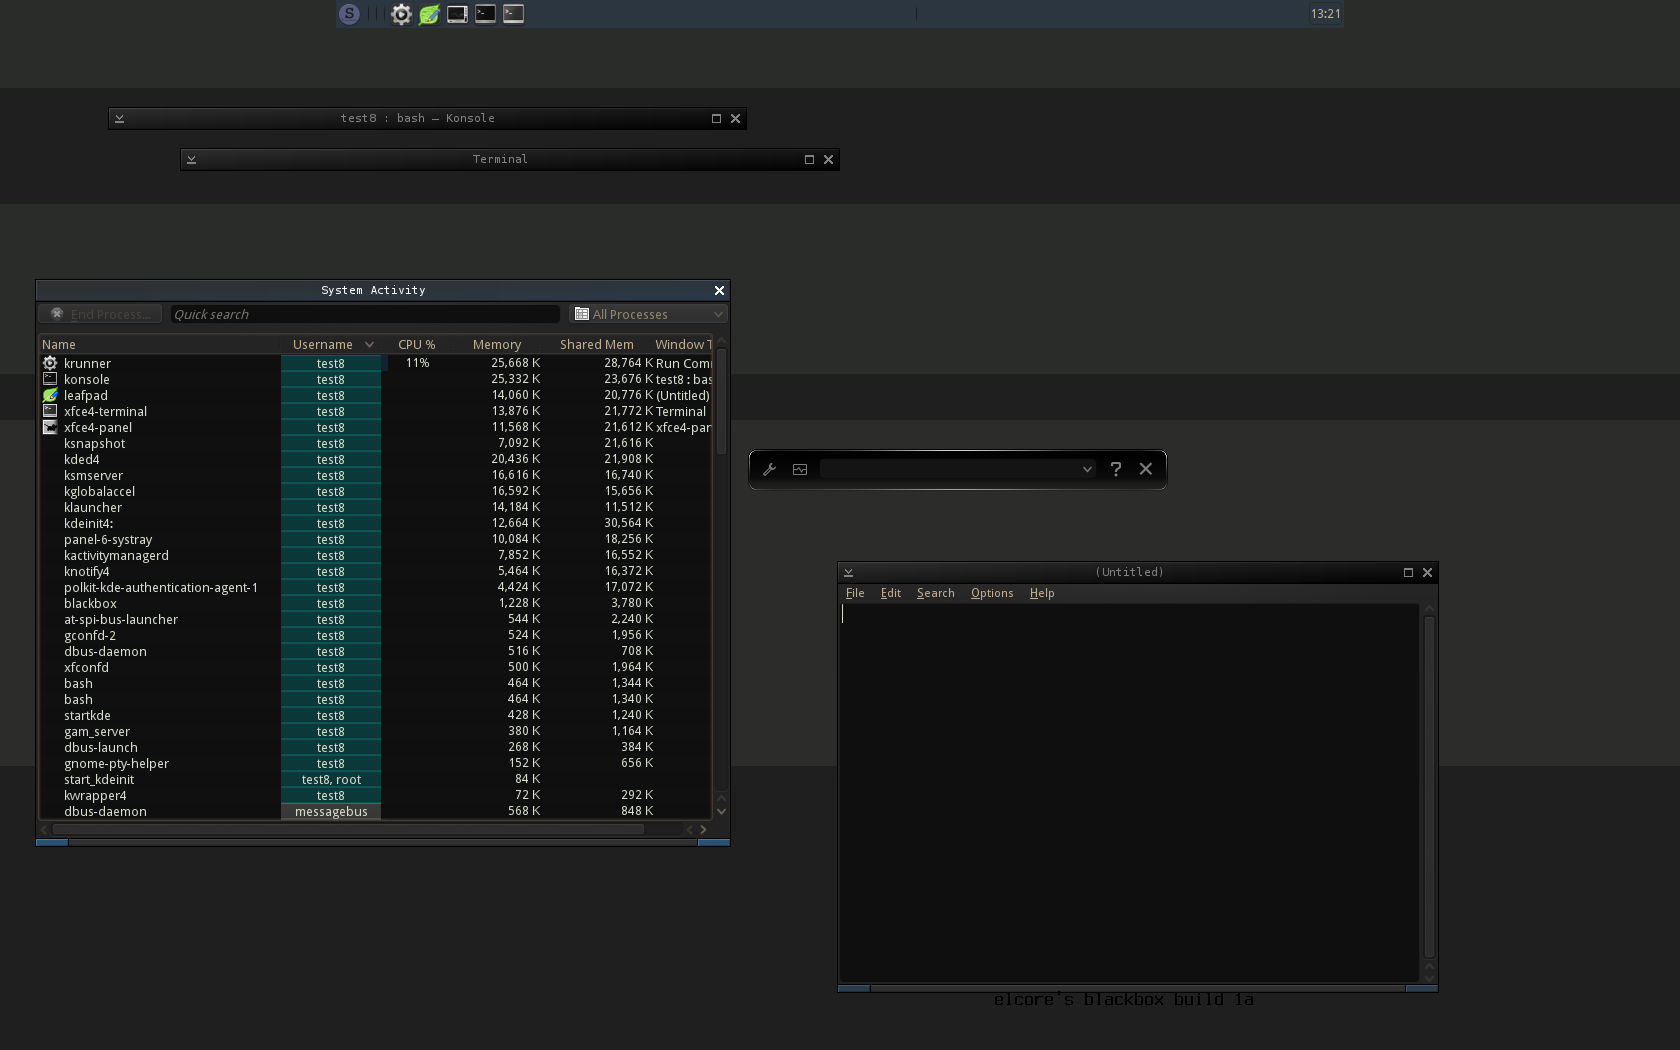Click the End Process button

(101, 314)
